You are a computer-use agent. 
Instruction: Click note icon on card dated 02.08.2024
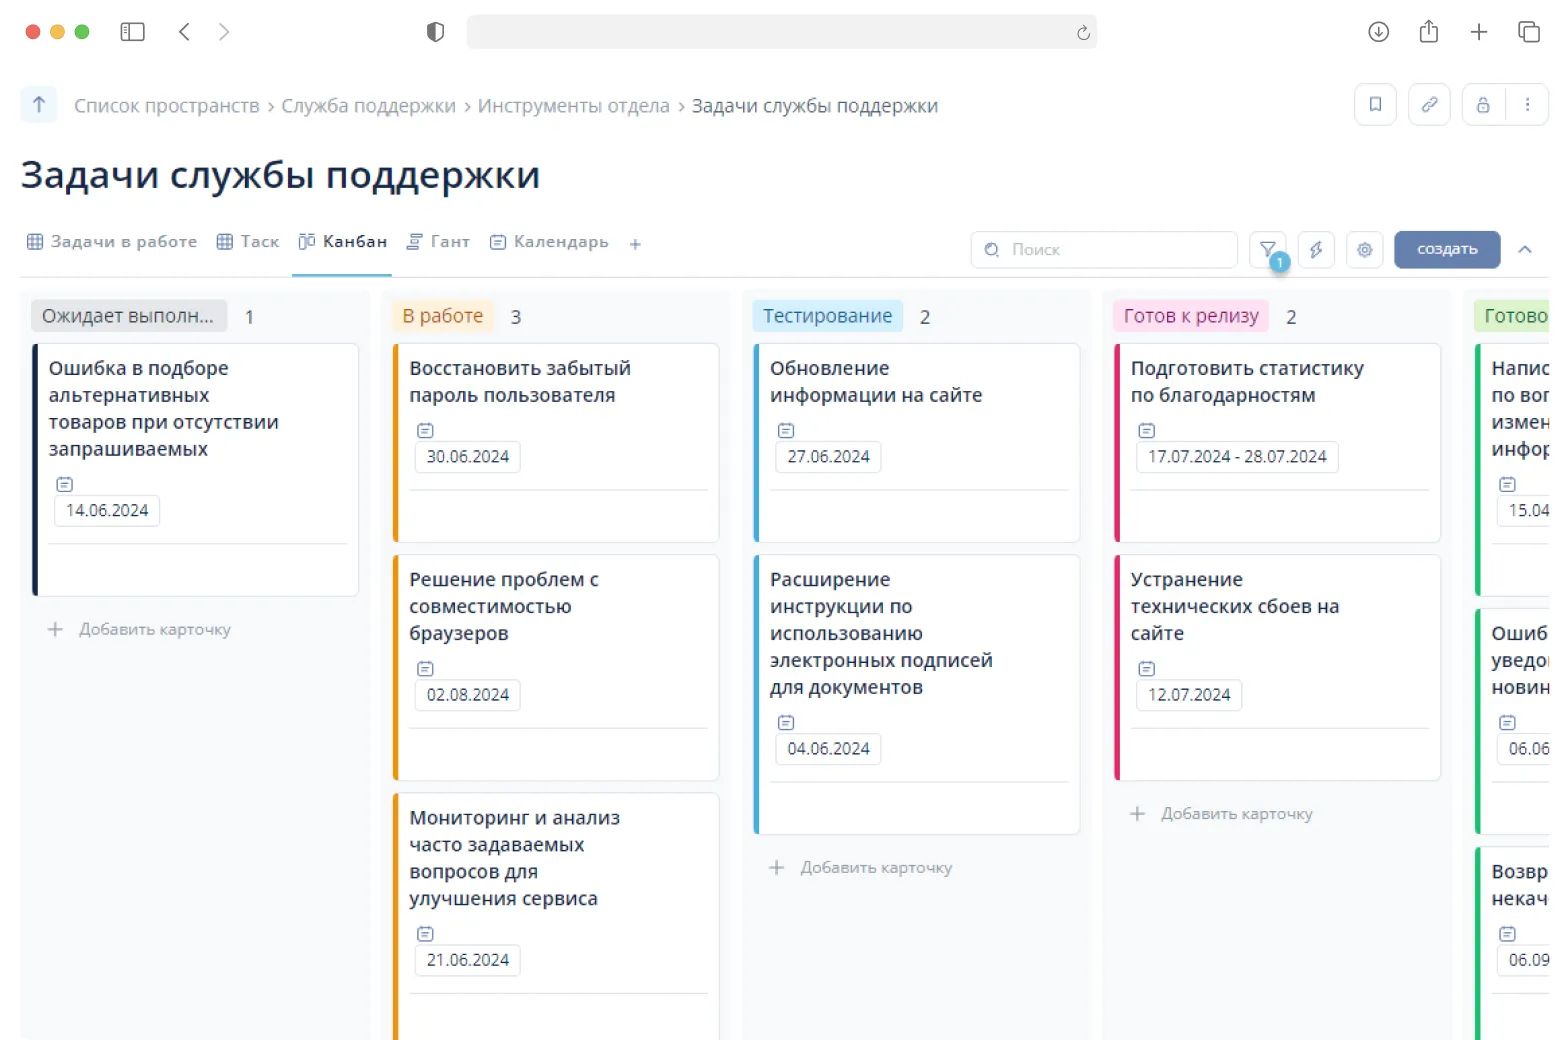pos(425,668)
